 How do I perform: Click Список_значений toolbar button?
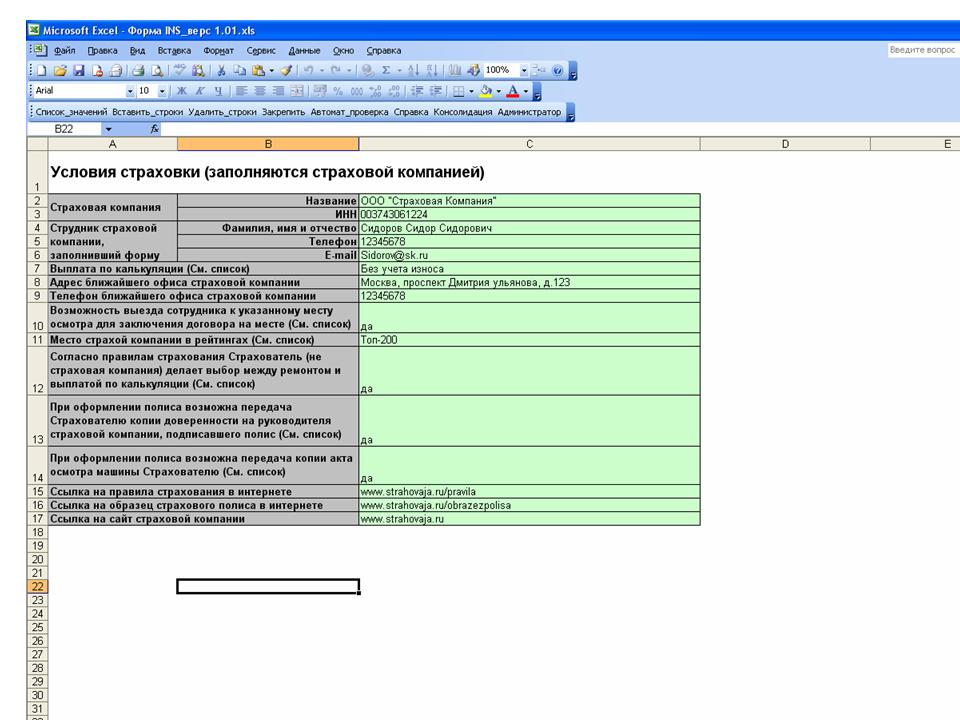(71, 112)
